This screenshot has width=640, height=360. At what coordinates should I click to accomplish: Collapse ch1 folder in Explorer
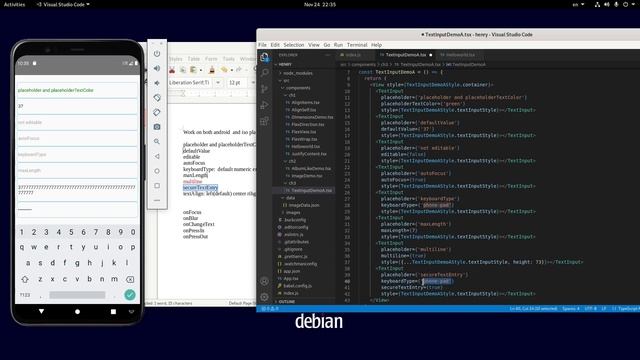click(x=292, y=95)
